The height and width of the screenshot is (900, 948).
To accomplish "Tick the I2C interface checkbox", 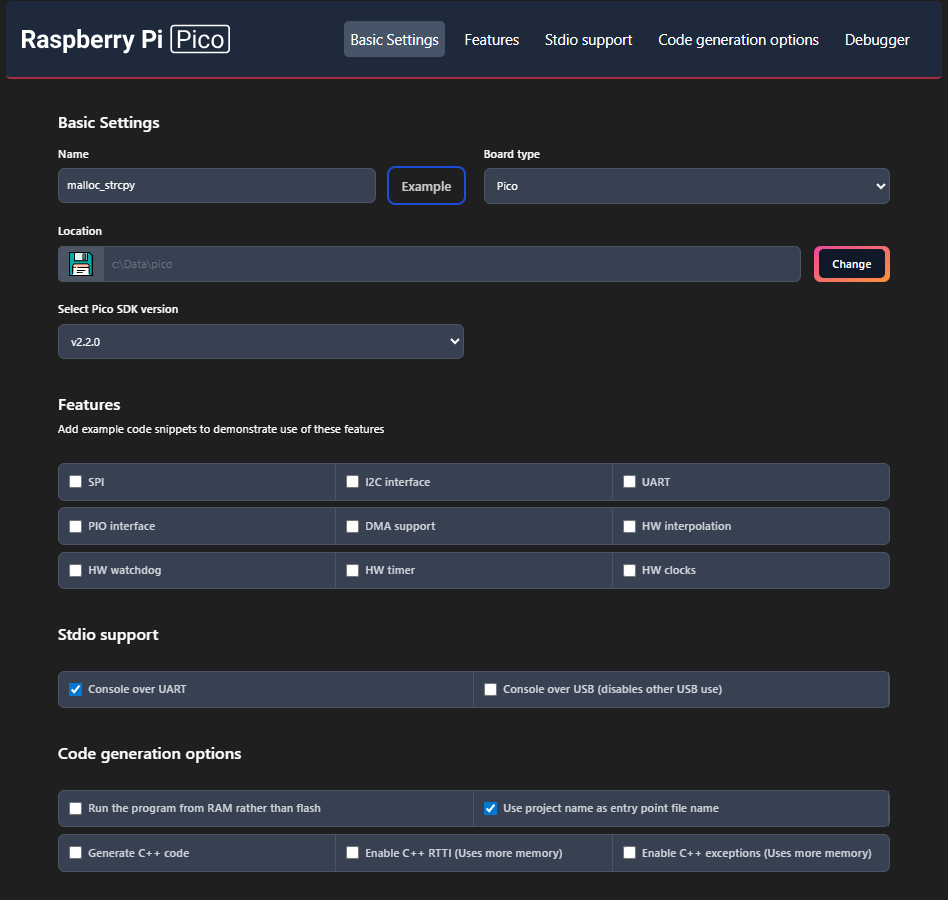I will pos(353,482).
